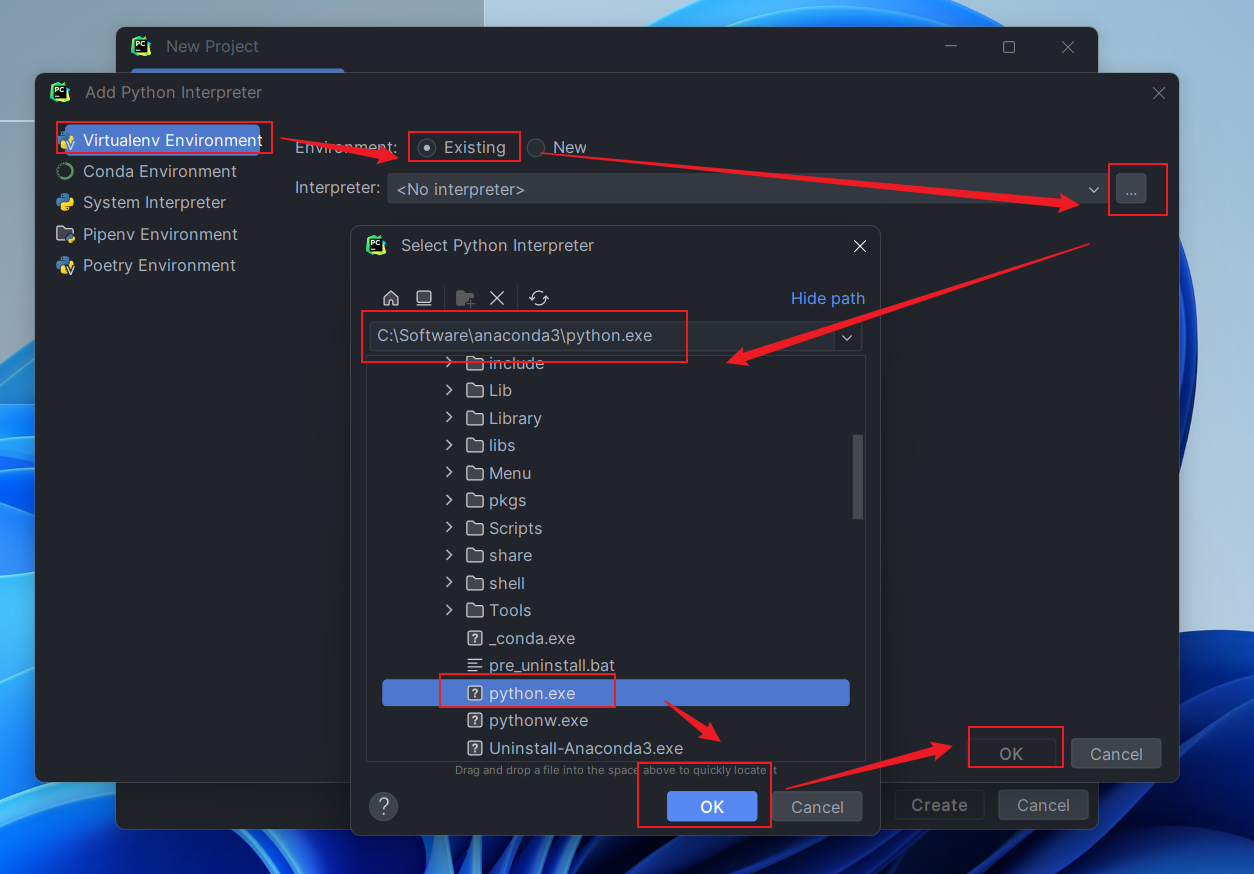The image size is (1254, 874).
Task: Select the Tools folder name
Action: click(510, 610)
